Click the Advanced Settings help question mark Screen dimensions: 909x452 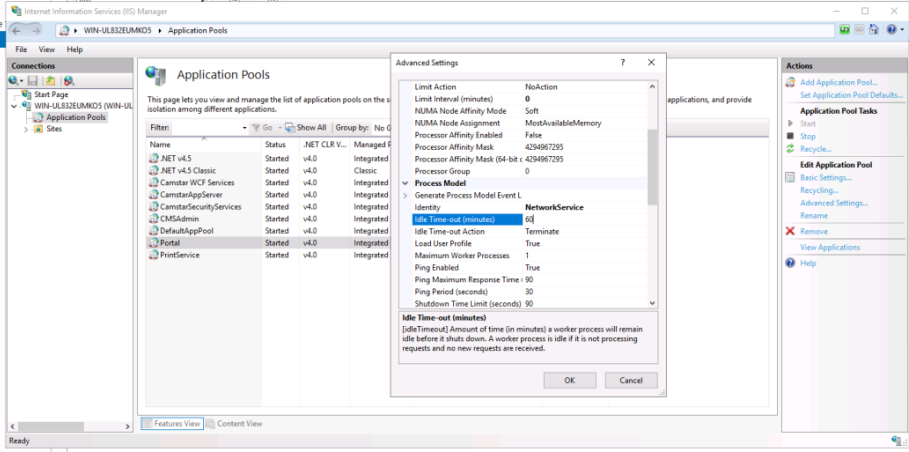(623, 63)
